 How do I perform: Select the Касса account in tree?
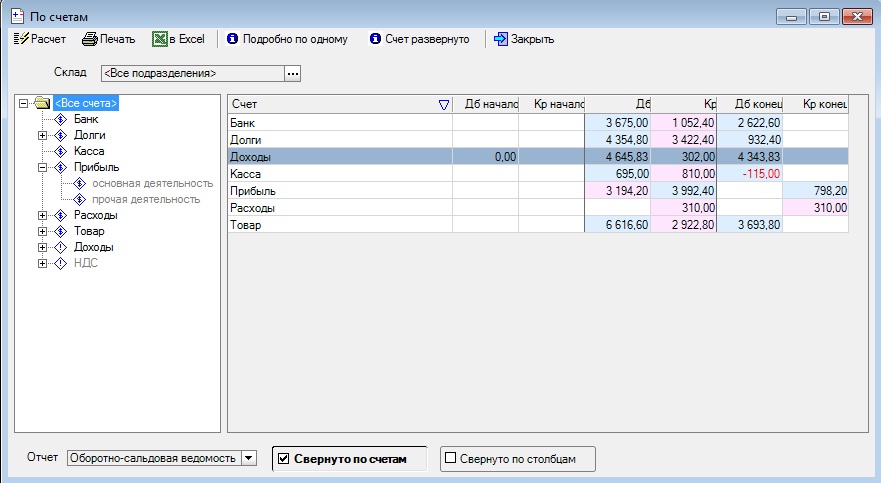click(x=89, y=151)
